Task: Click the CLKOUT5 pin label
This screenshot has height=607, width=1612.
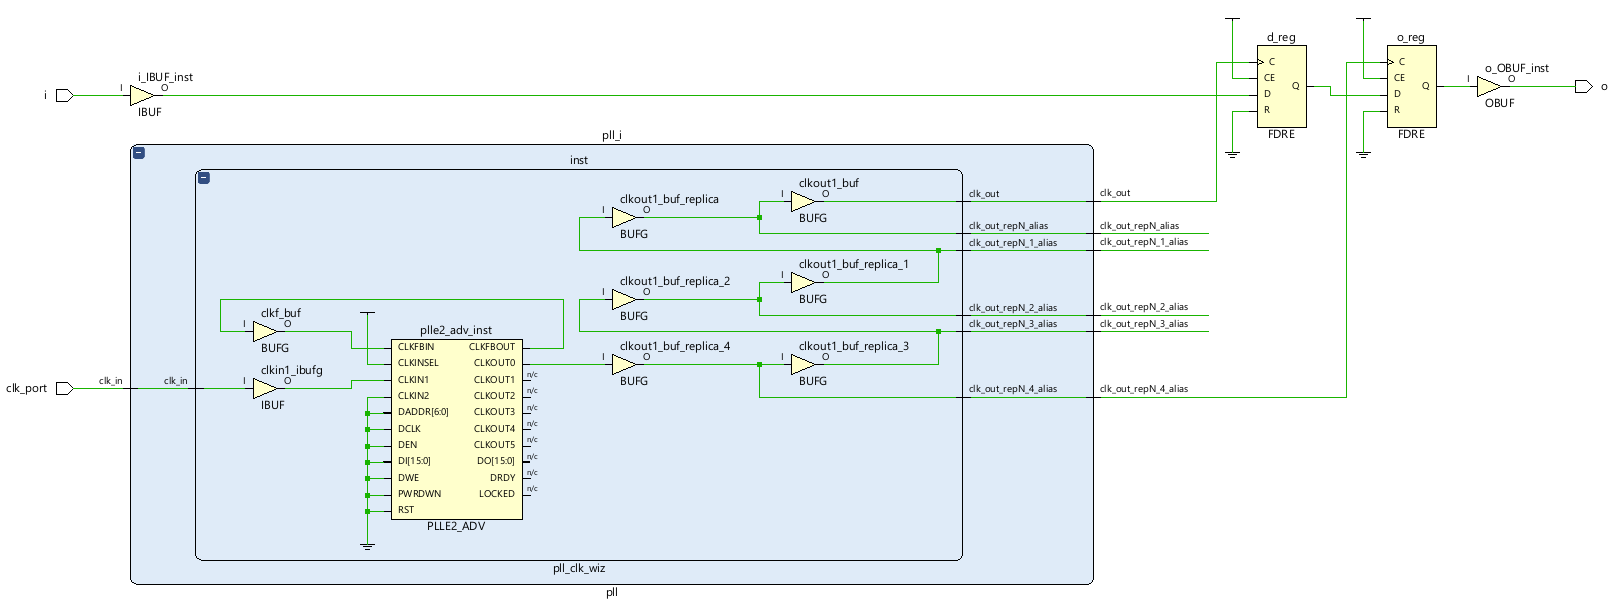Action: [x=494, y=445]
